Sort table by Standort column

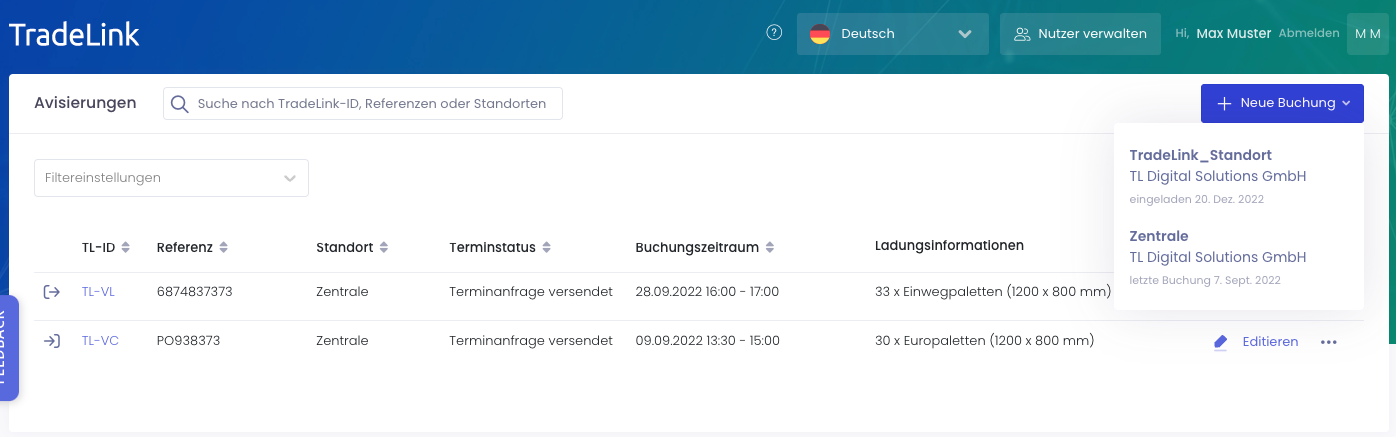point(383,247)
